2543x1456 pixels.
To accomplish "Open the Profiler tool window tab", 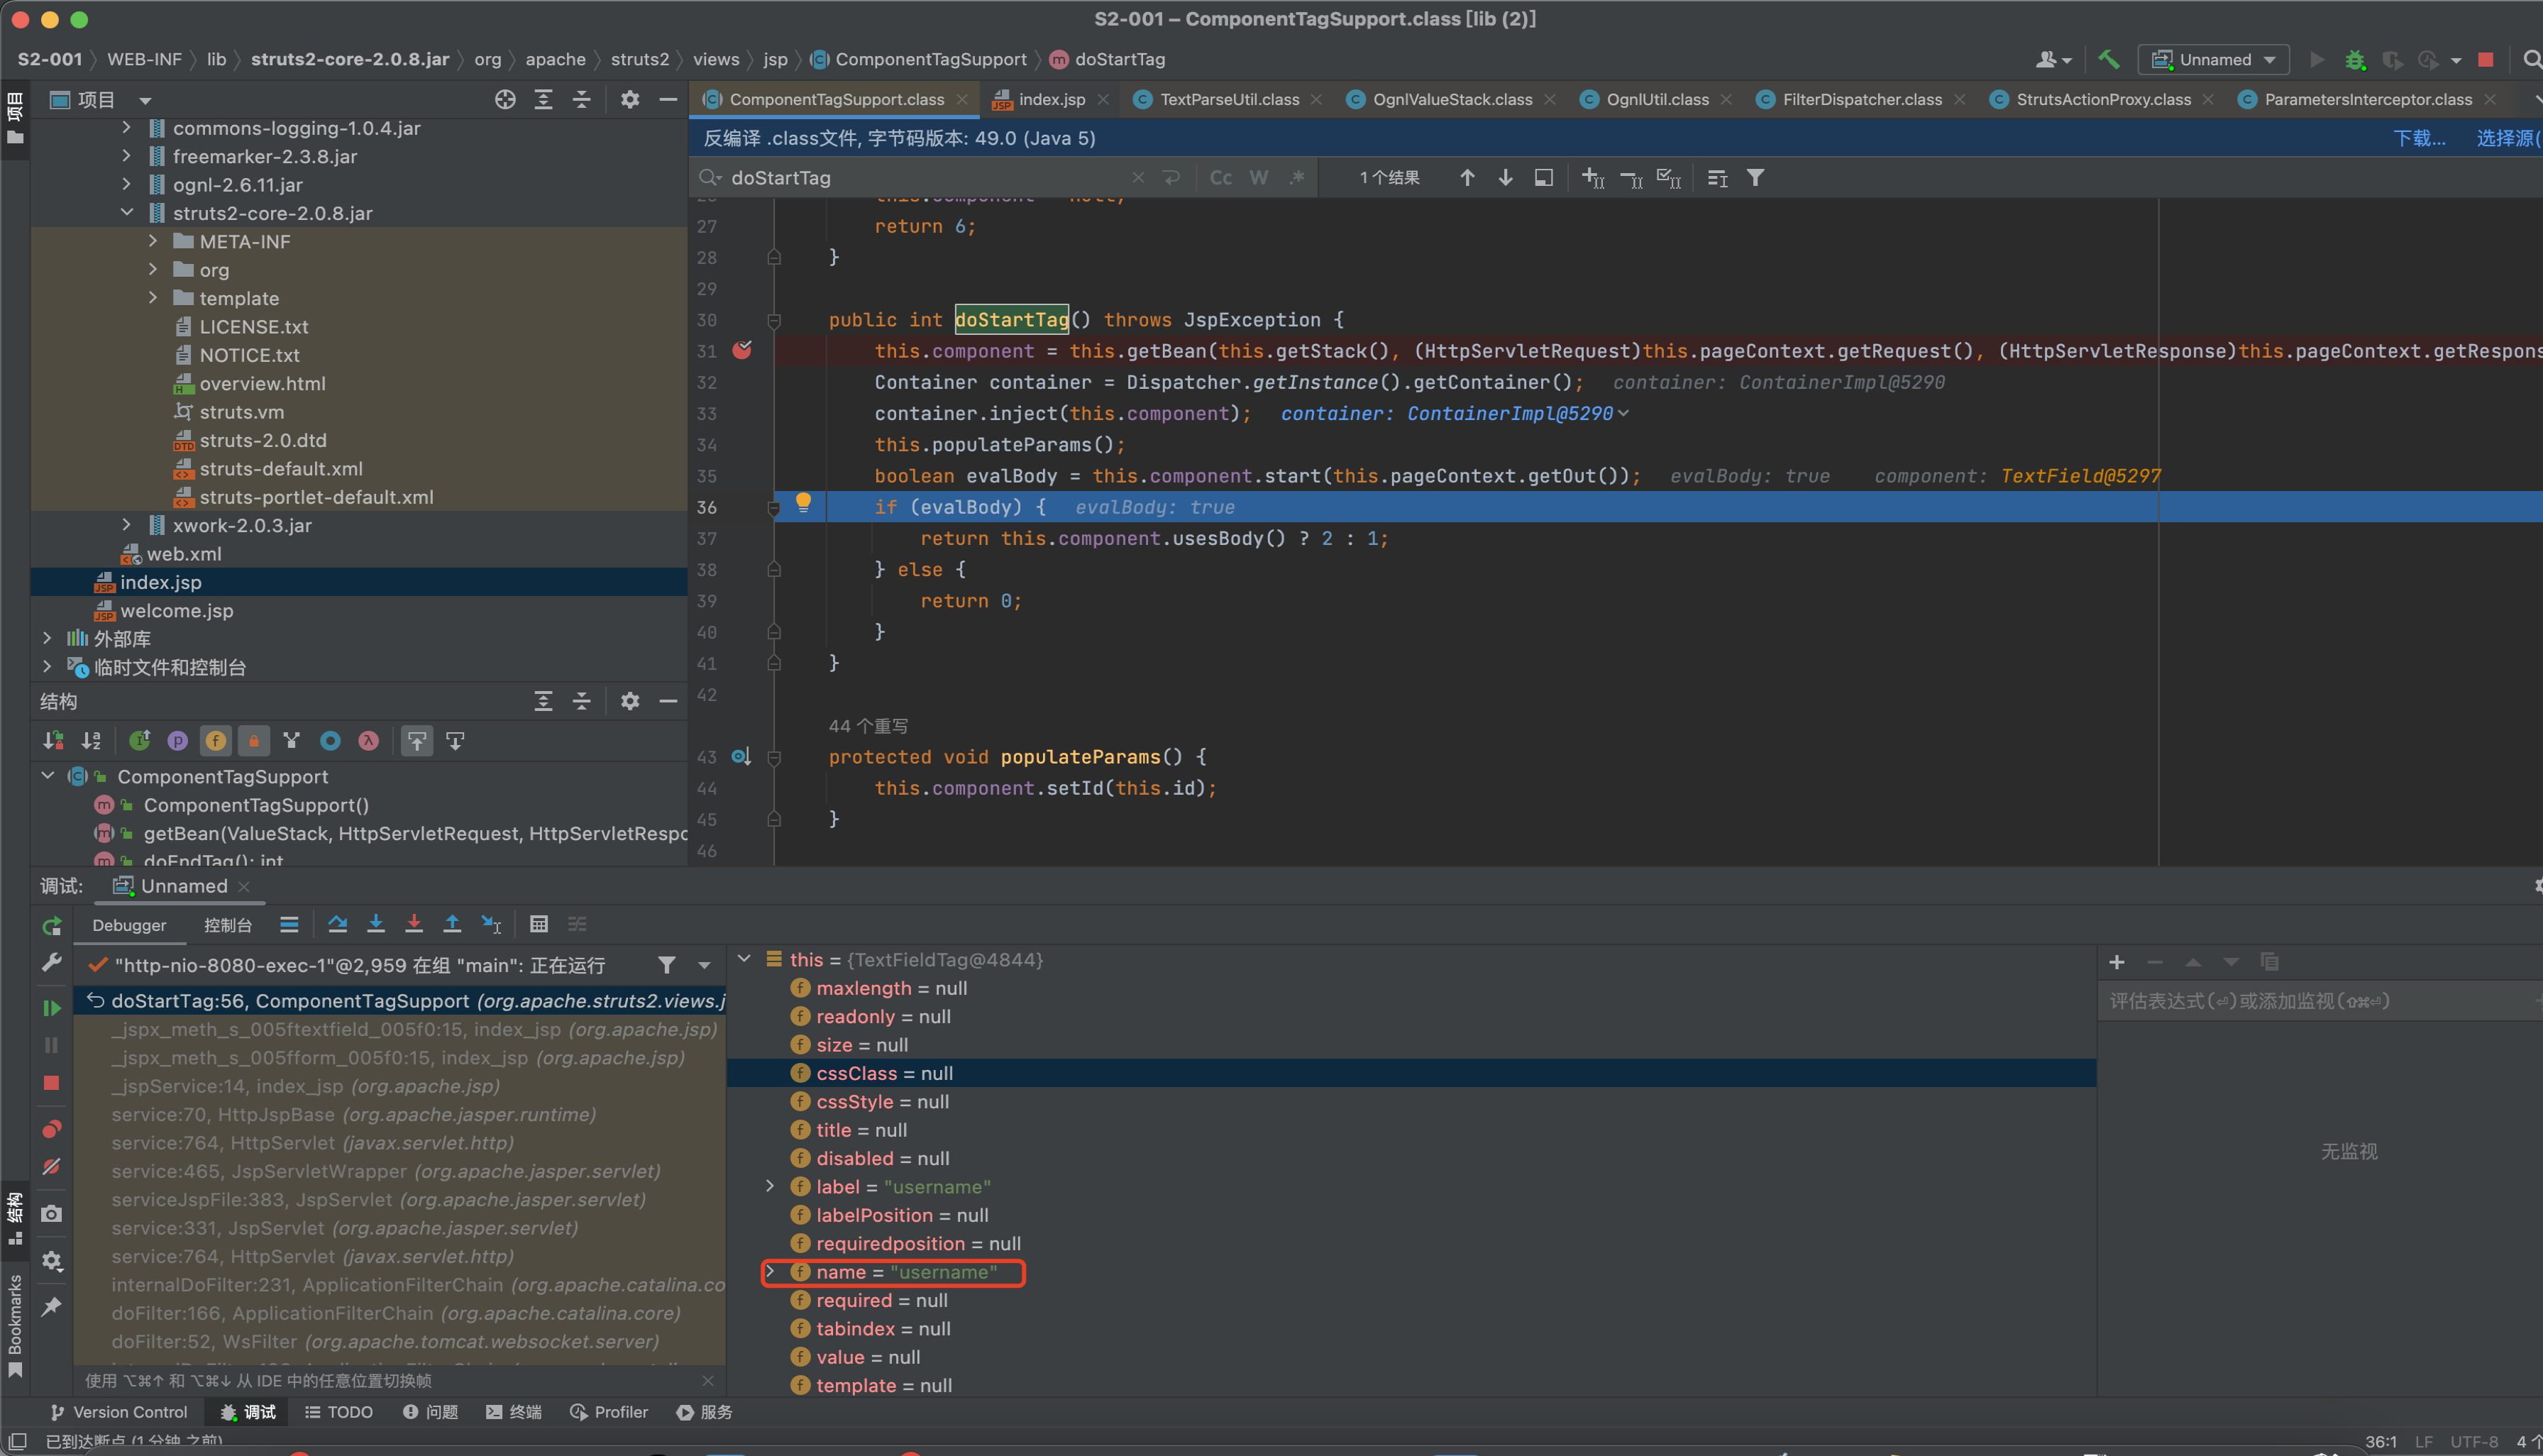I will click(x=609, y=1412).
